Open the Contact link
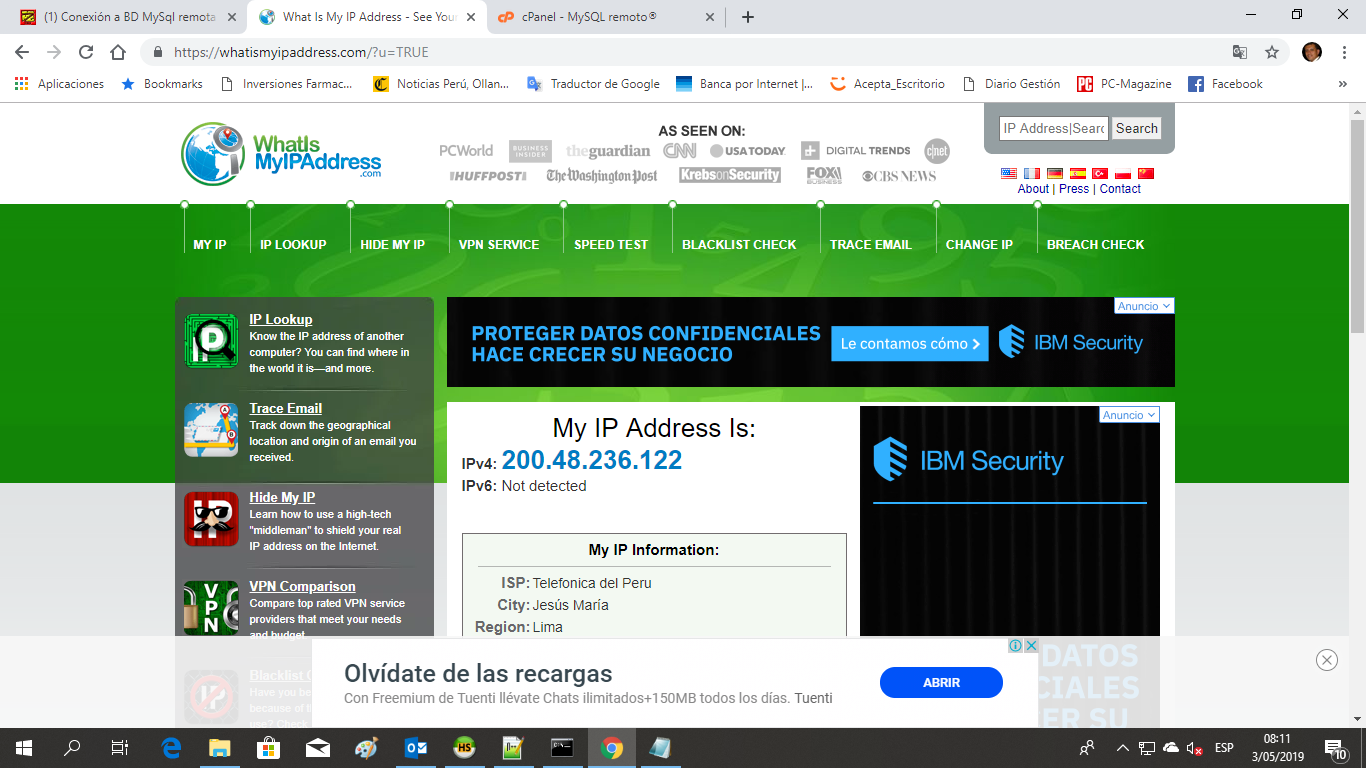1366x768 pixels. 1120,189
